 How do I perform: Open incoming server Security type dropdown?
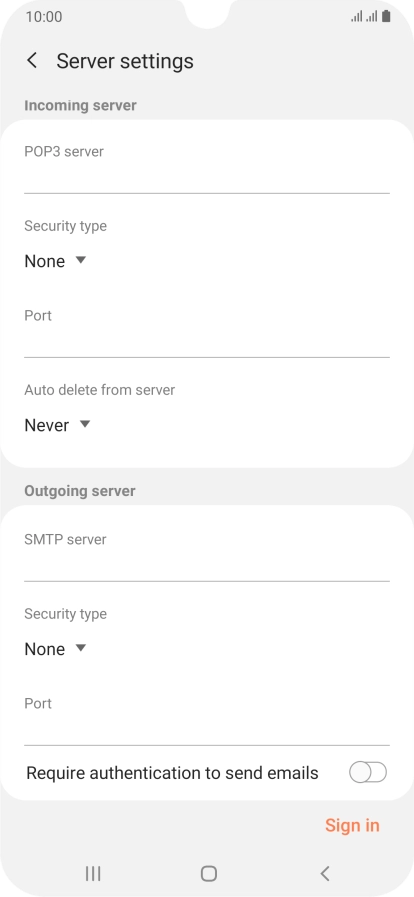55,261
